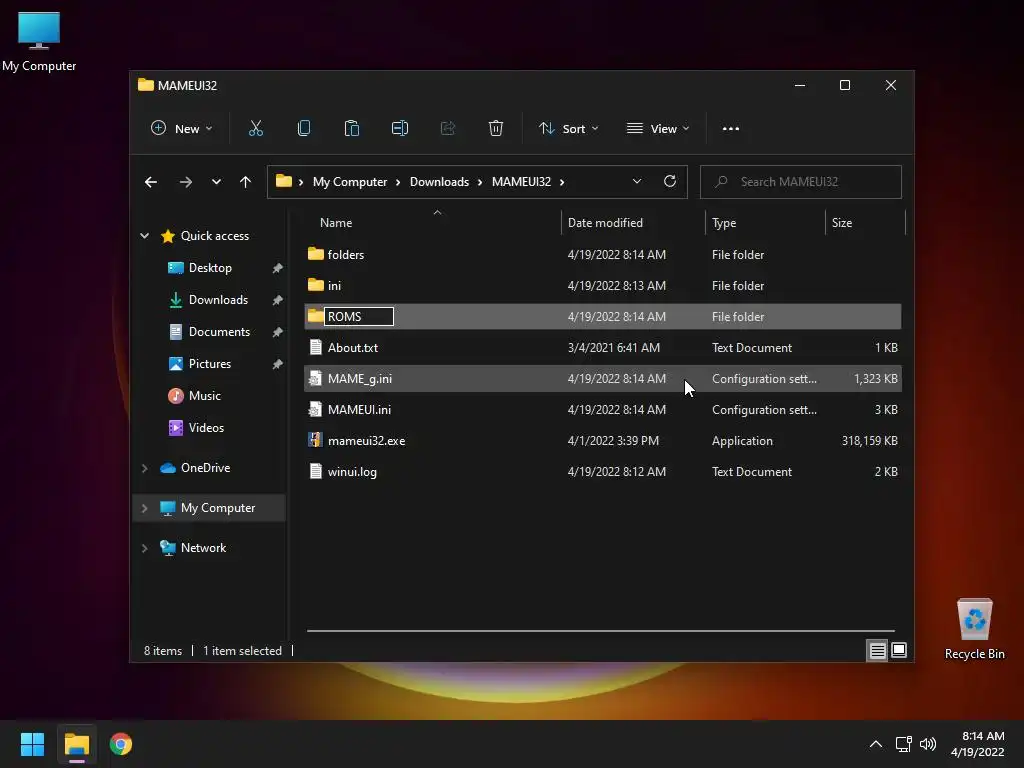Open File Explorer in the taskbar
Image resolution: width=1024 pixels, height=768 pixels.
pyautogui.click(x=76, y=744)
